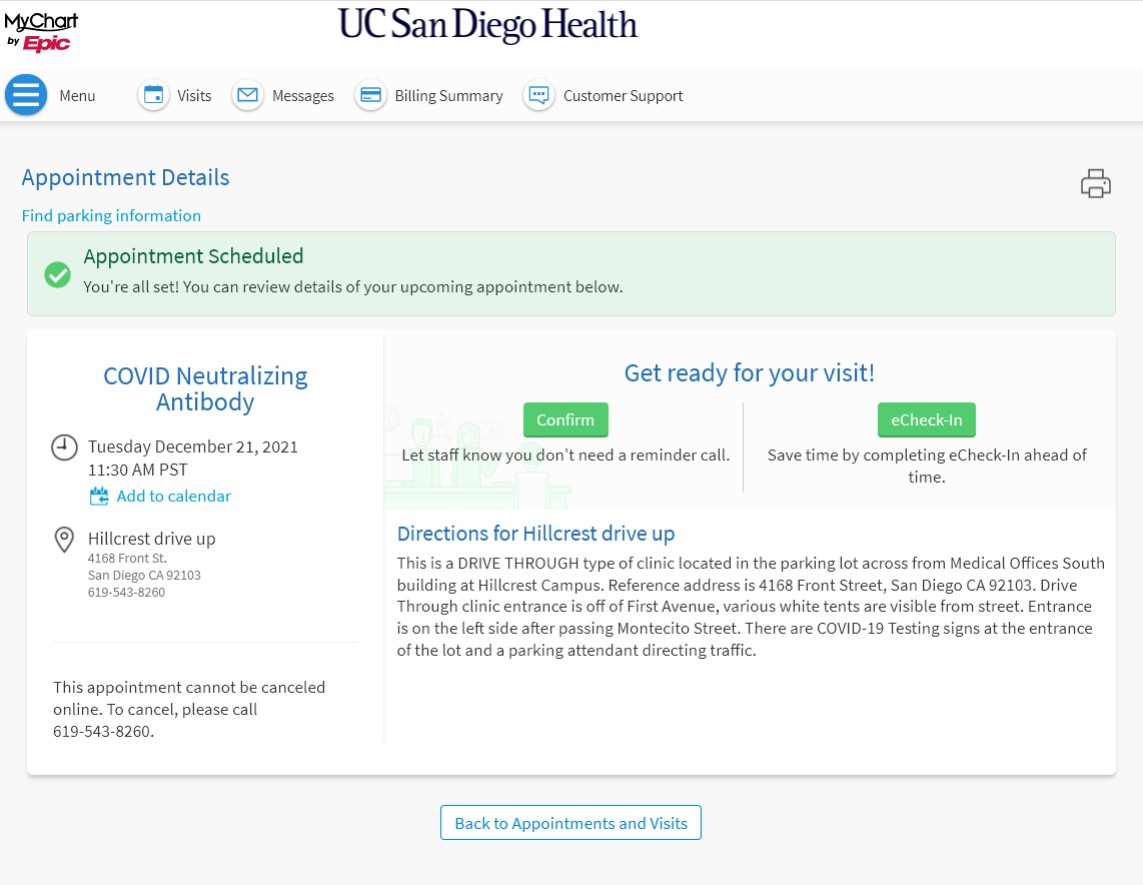Open the blue hamburger Menu icon

click(x=26, y=95)
